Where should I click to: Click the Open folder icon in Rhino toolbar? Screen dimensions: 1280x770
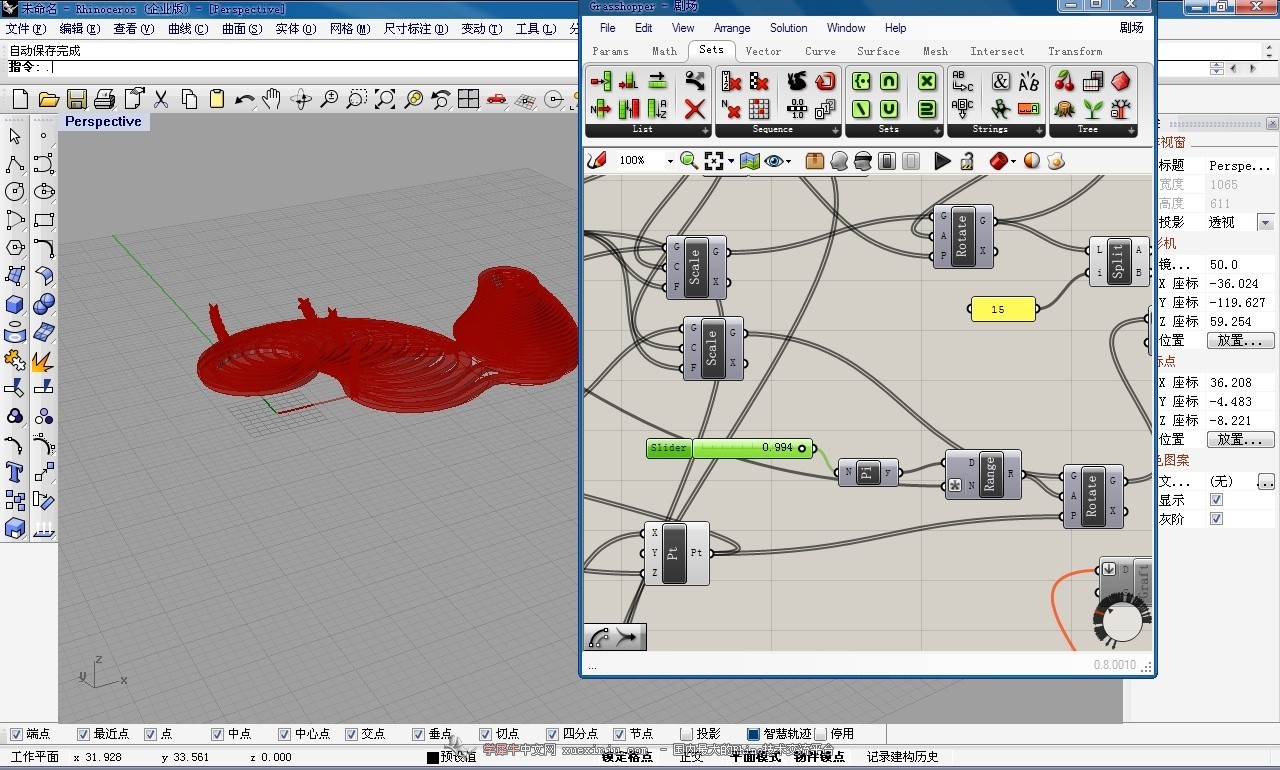click(48, 99)
